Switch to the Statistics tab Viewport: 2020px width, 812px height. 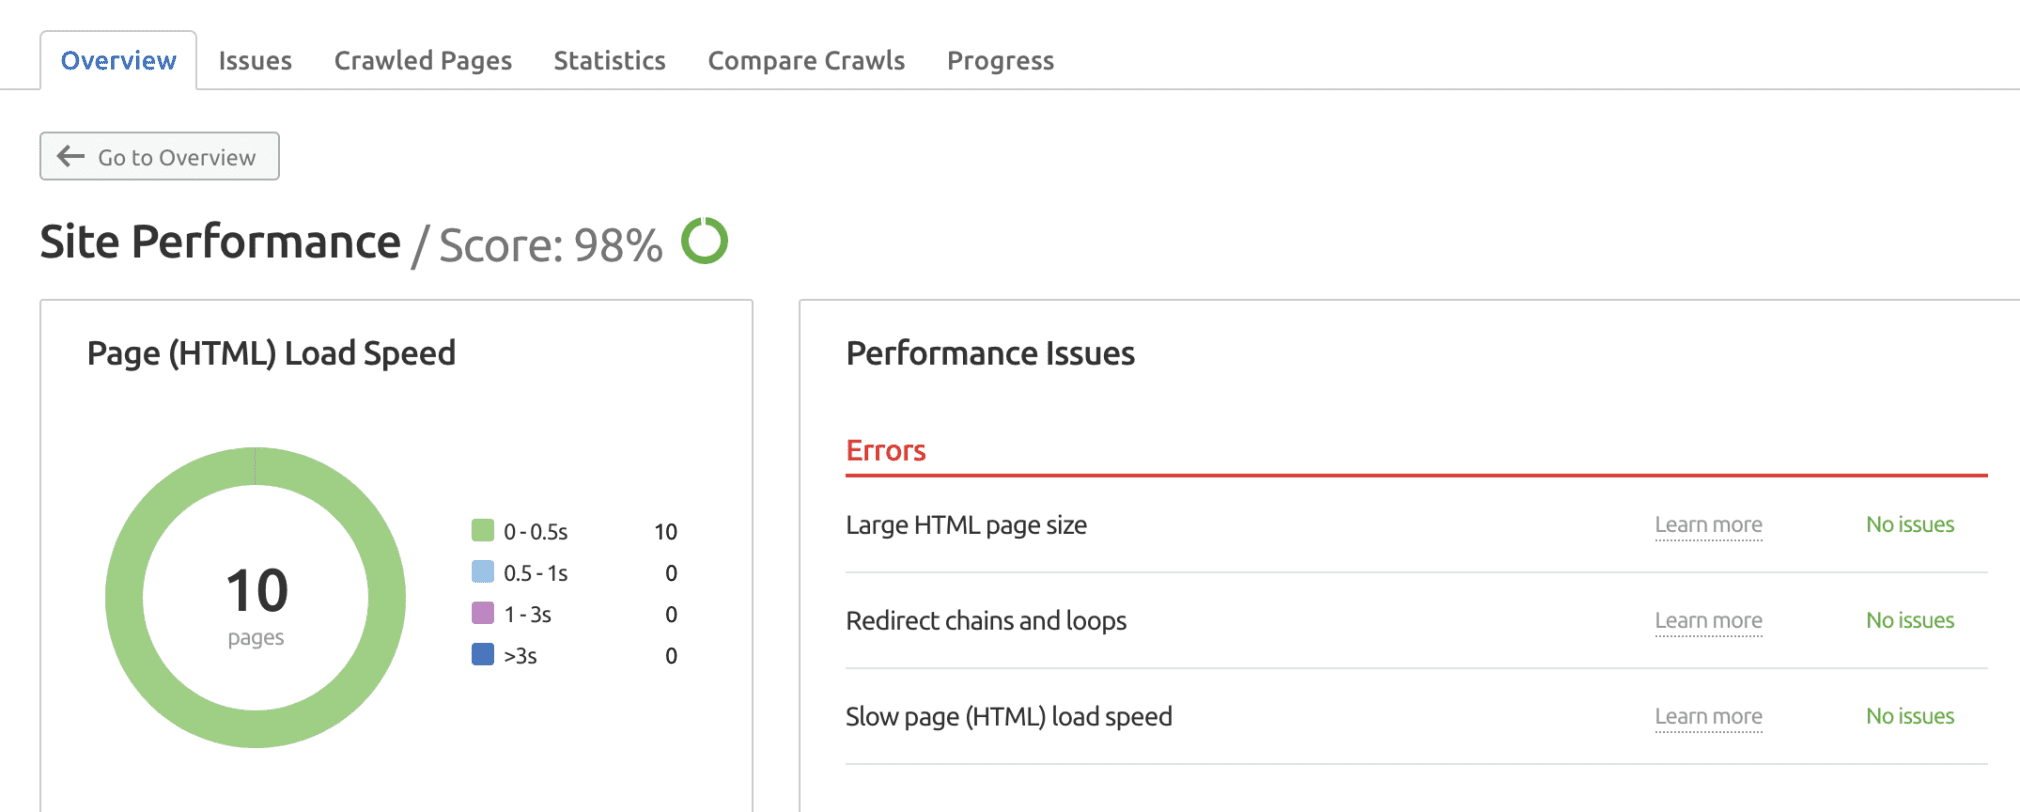tap(609, 60)
